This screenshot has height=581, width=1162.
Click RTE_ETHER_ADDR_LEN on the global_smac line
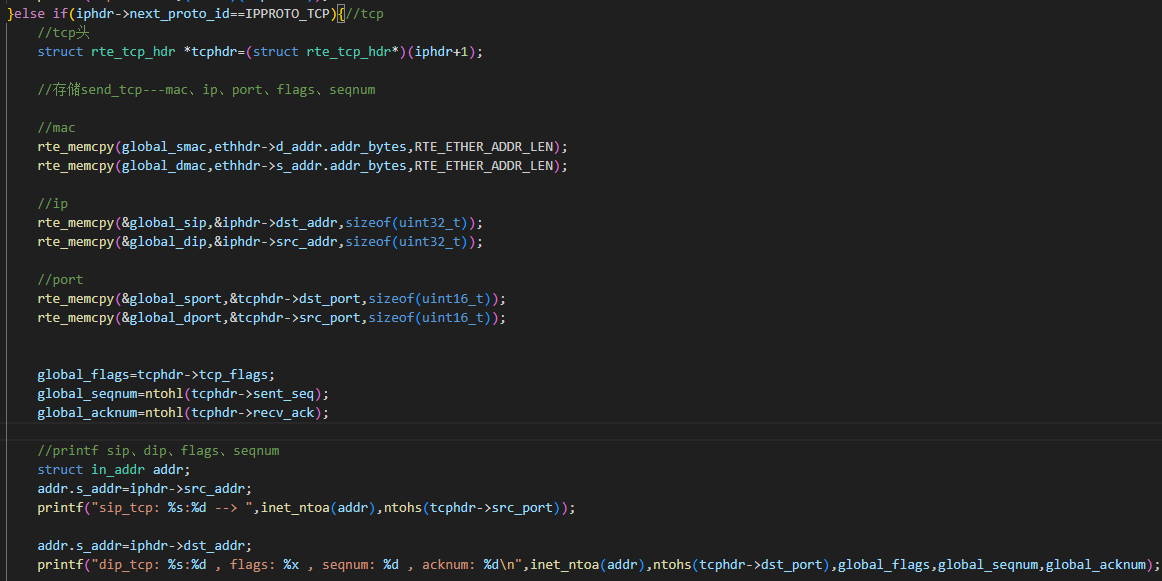click(x=483, y=147)
